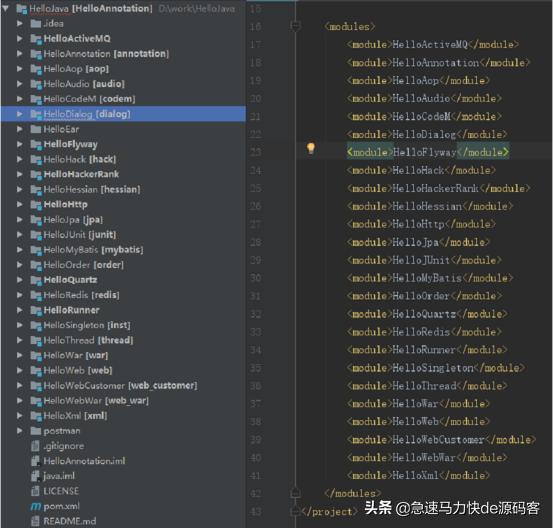Click the HelloAnnotation.iml file icon
The height and width of the screenshot is (528, 553).
tap(35, 461)
